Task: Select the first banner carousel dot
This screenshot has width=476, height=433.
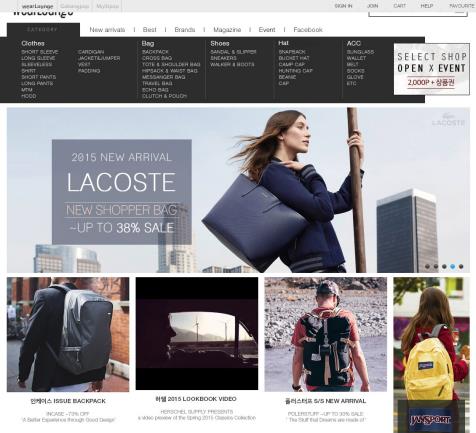Action: (x=427, y=266)
